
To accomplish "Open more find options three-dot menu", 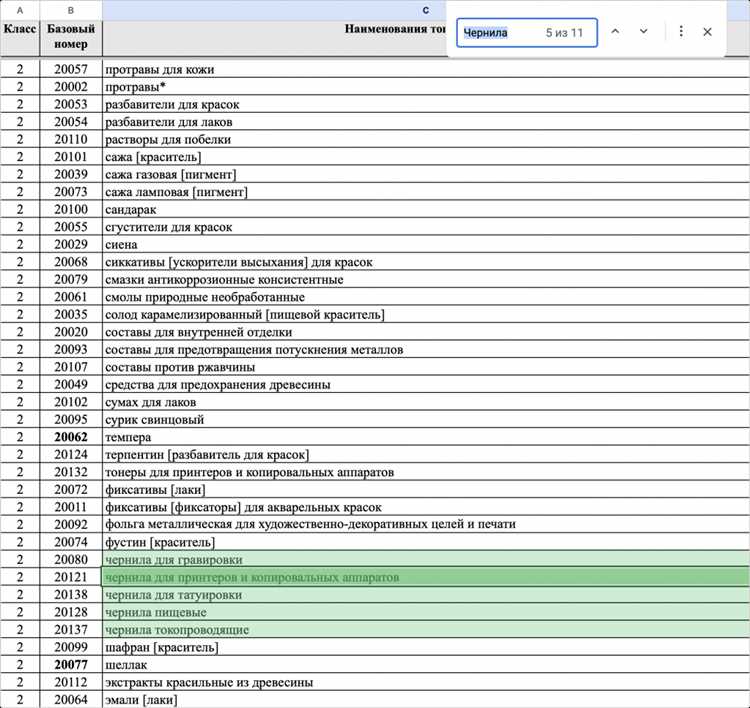I will point(681,32).
